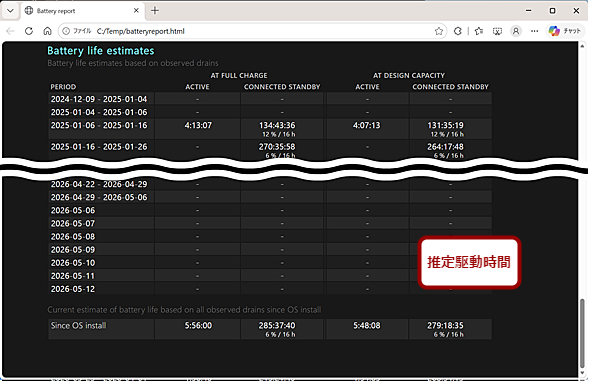Viewport: 589px width, 382px height.
Task: Select the AT FULL CHARGE header
Action: (239, 75)
